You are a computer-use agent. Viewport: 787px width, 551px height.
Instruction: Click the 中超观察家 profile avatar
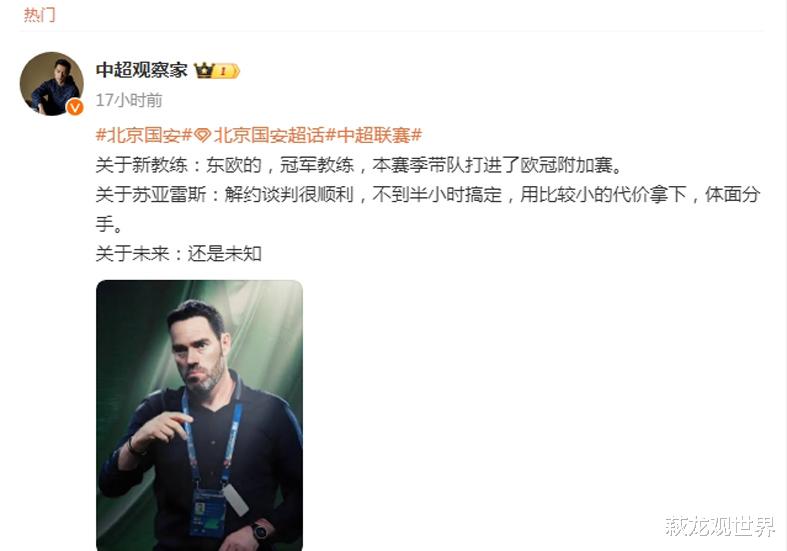52,84
